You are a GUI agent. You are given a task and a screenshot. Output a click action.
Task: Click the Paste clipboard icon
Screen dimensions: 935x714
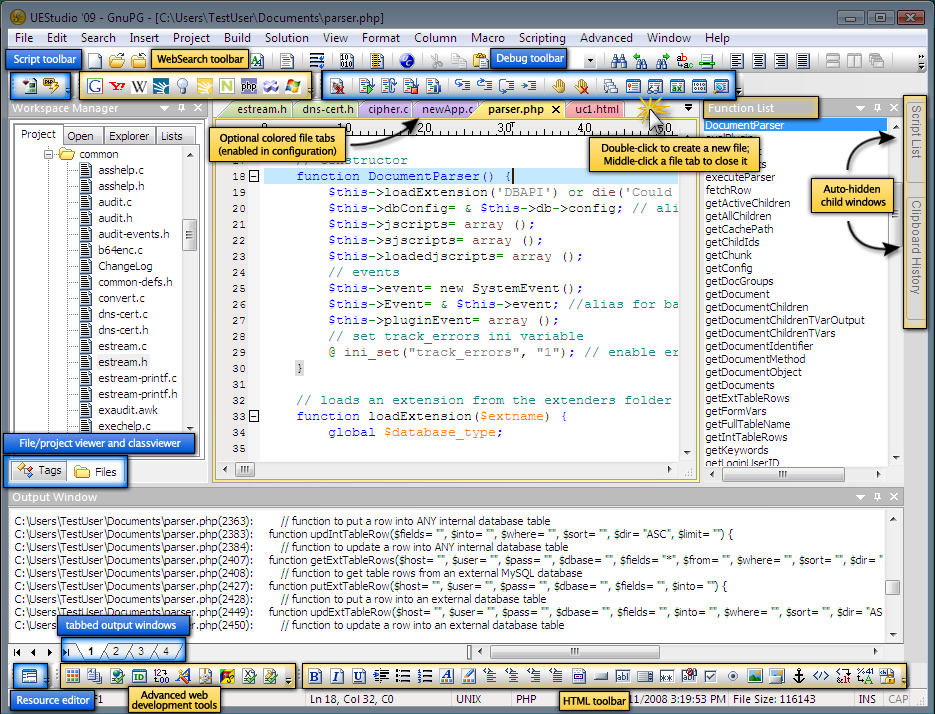click(480, 60)
